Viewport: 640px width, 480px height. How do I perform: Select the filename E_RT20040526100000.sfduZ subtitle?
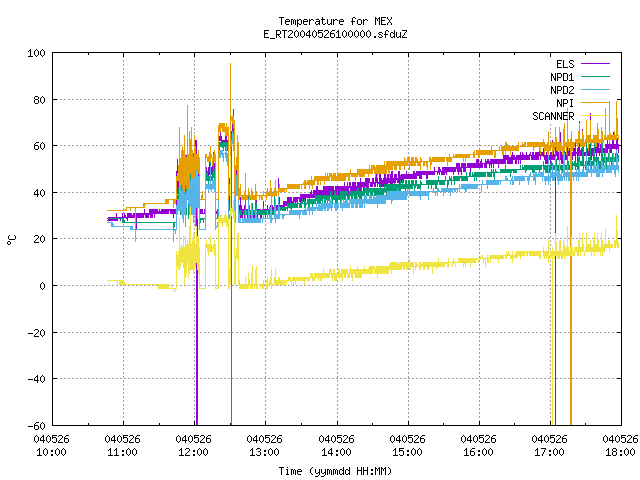[x=335, y=34]
